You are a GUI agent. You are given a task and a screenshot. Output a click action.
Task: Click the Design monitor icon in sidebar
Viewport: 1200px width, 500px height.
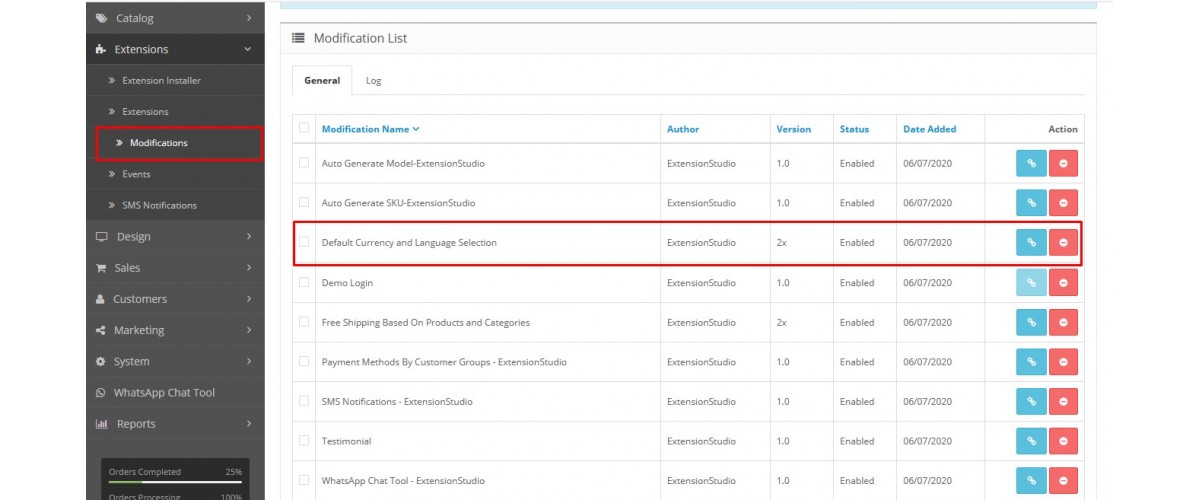(101, 237)
